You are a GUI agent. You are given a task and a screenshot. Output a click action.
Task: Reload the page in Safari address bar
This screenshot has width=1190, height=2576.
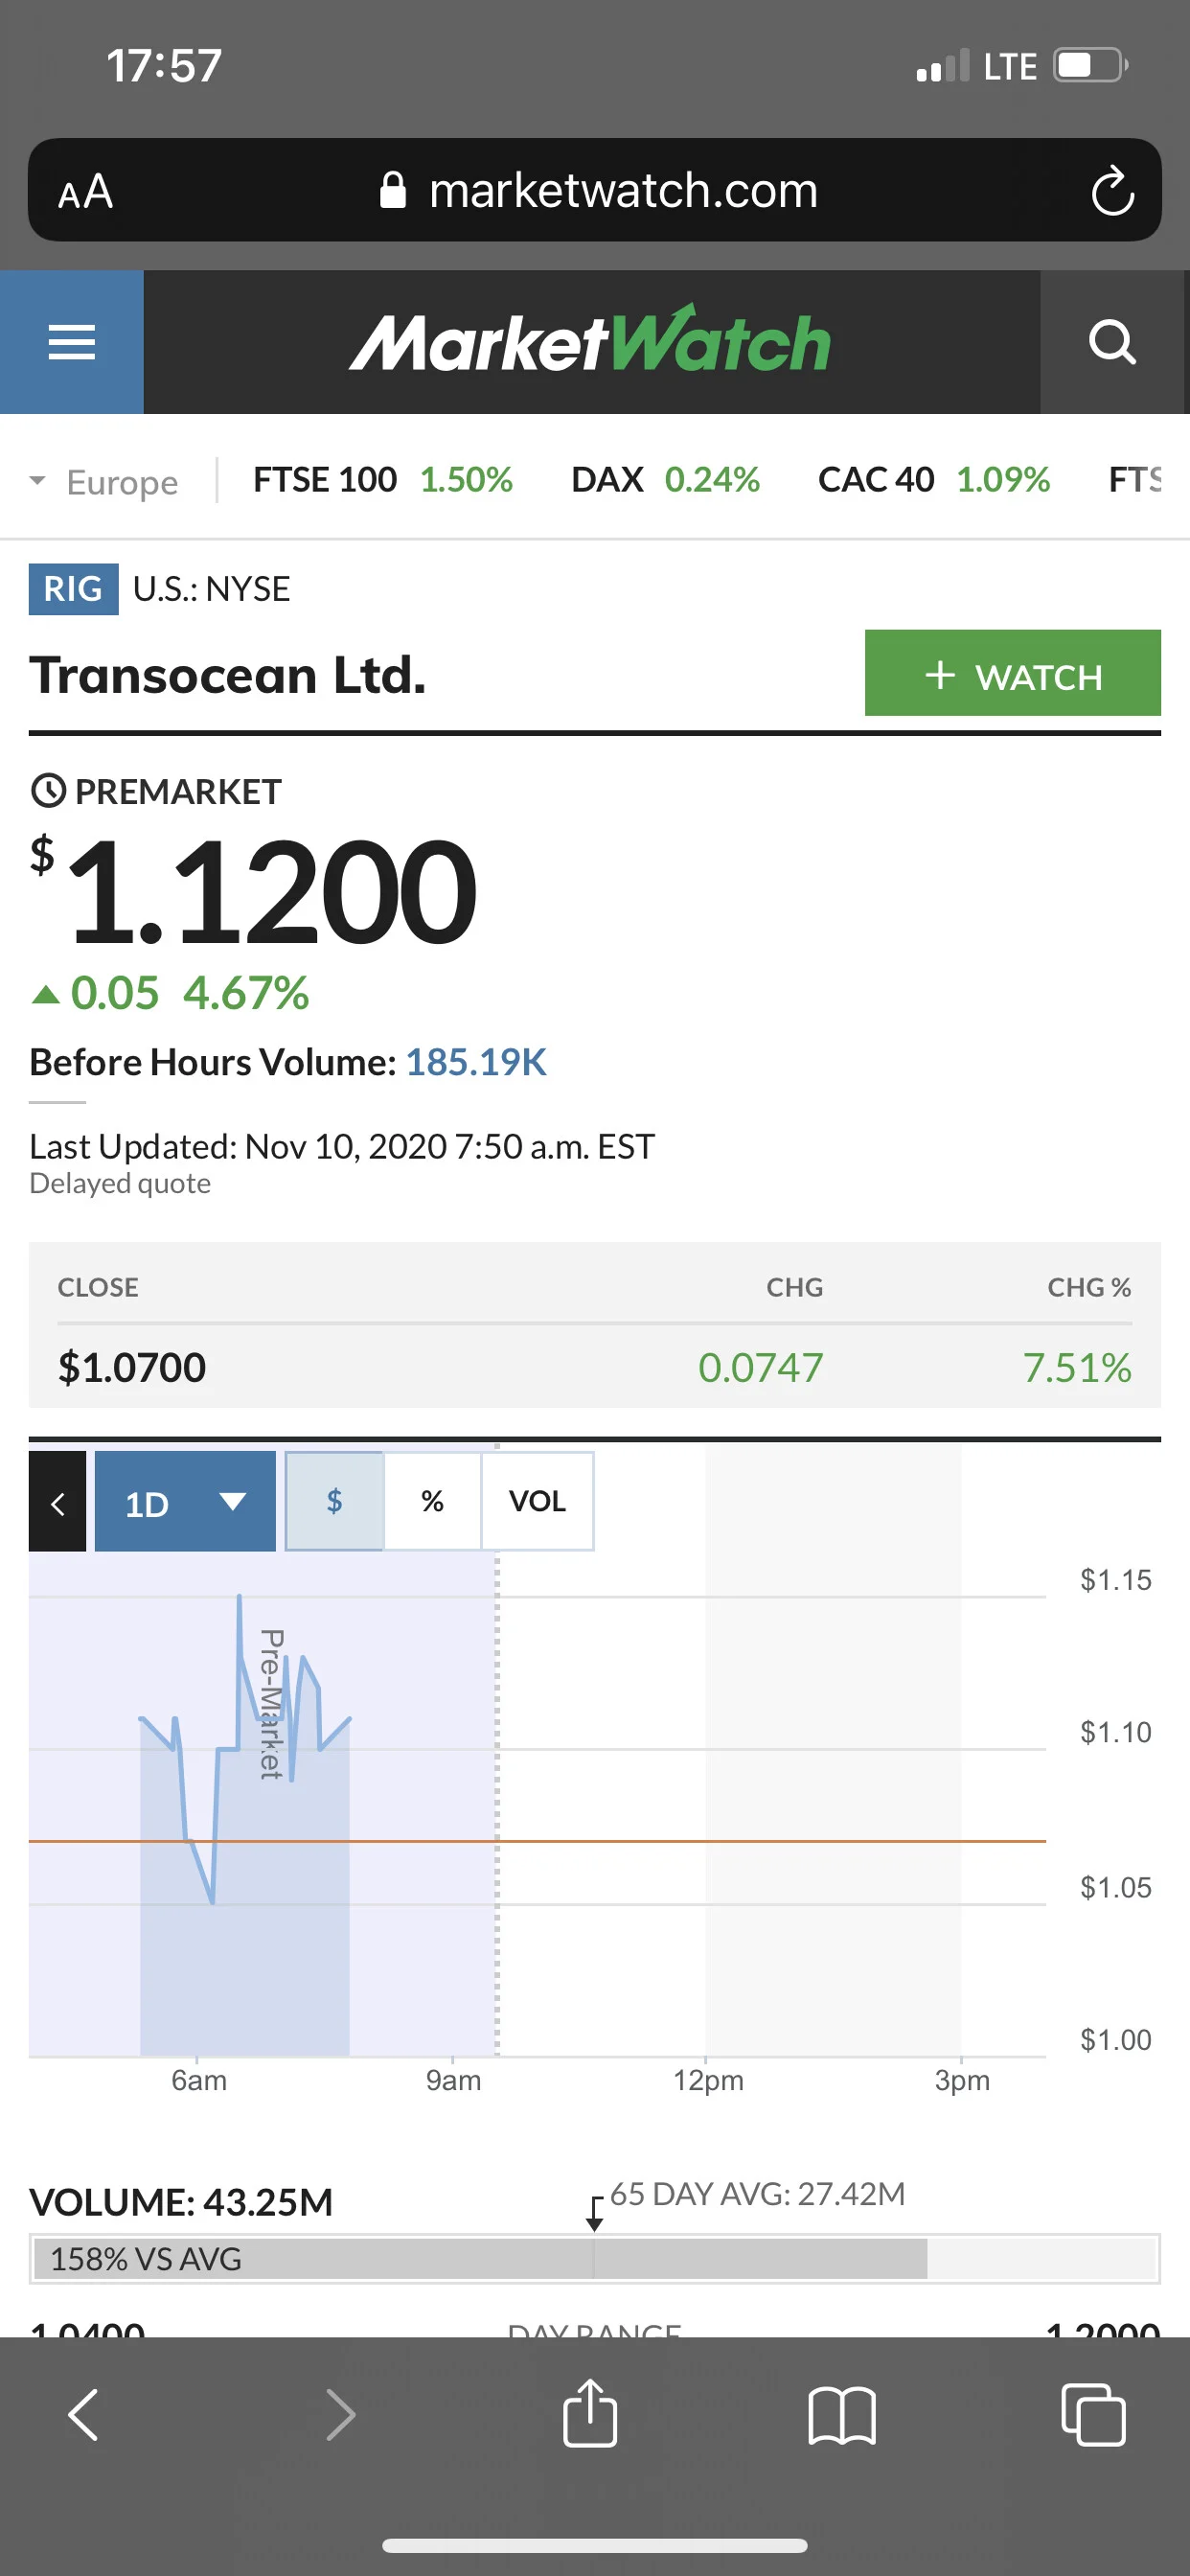[1112, 191]
